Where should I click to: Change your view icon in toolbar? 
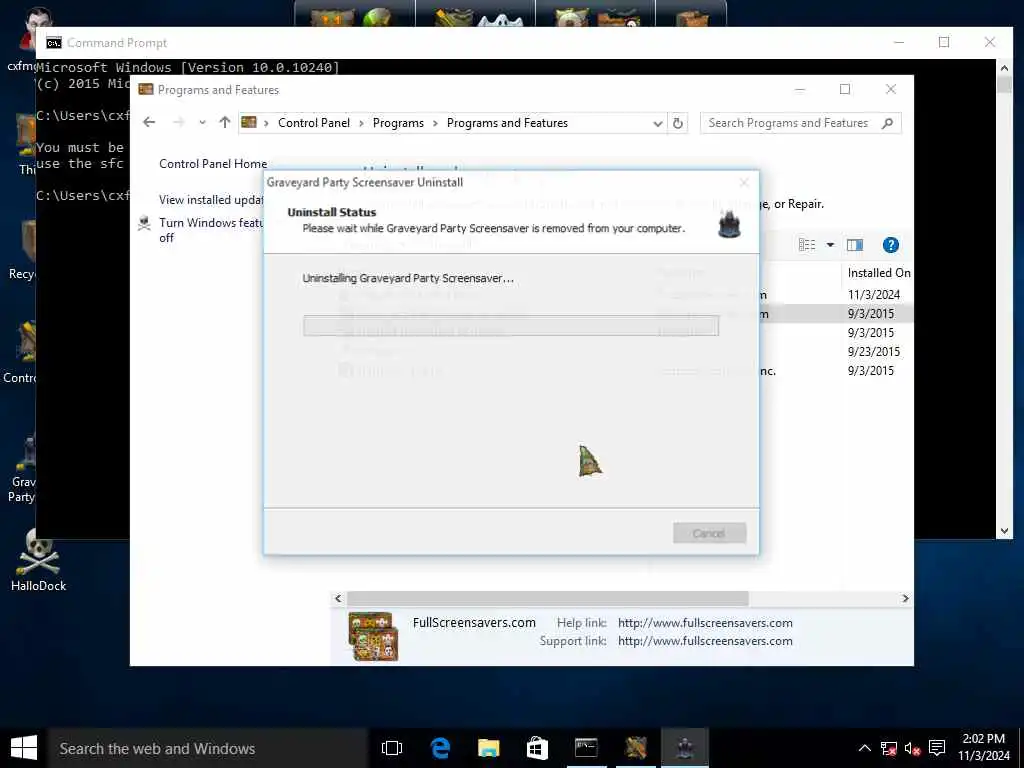pos(807,245)
